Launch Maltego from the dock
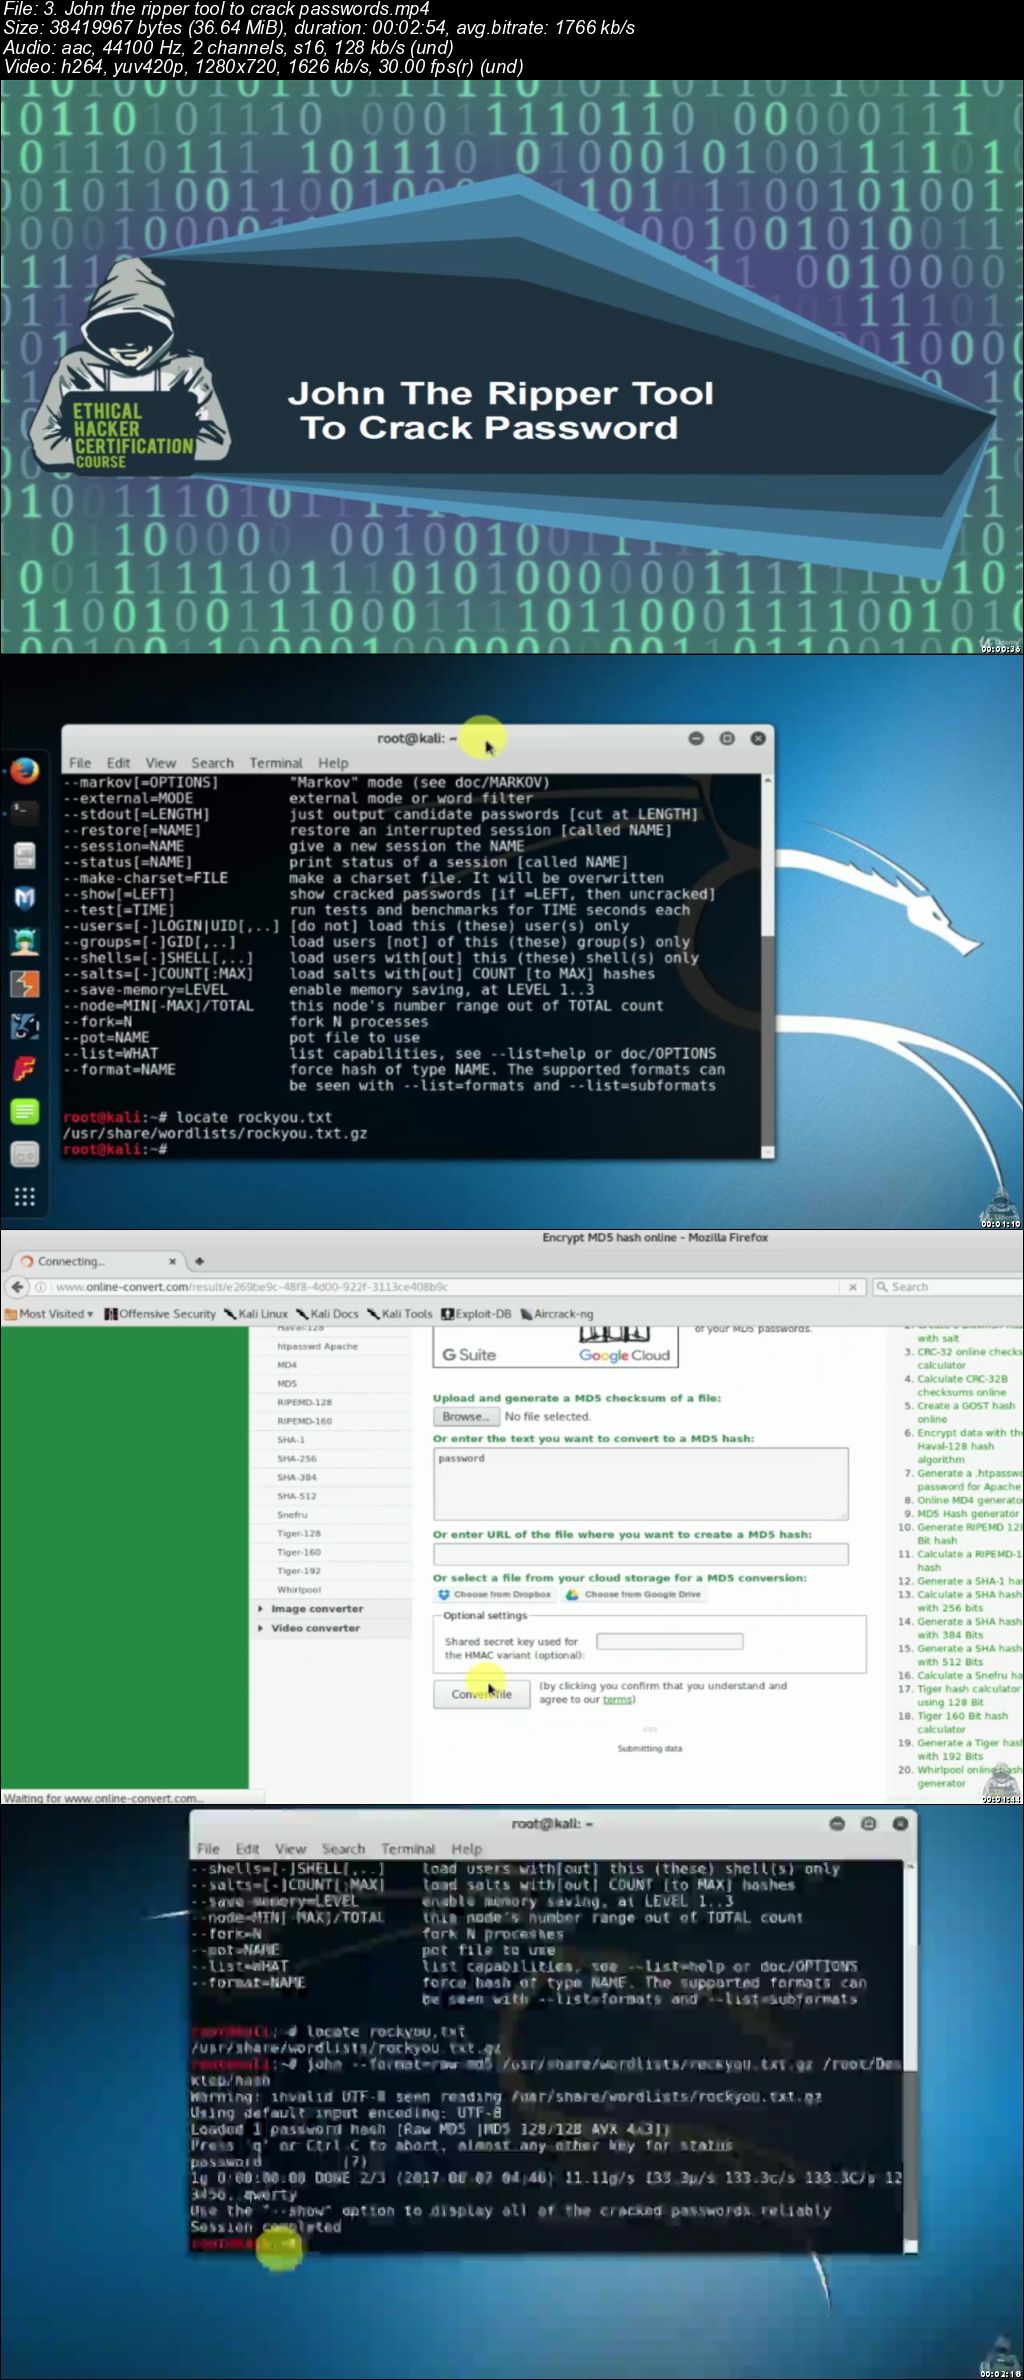This screenshot has width=1024, height=2380. tap(24, 1026)
